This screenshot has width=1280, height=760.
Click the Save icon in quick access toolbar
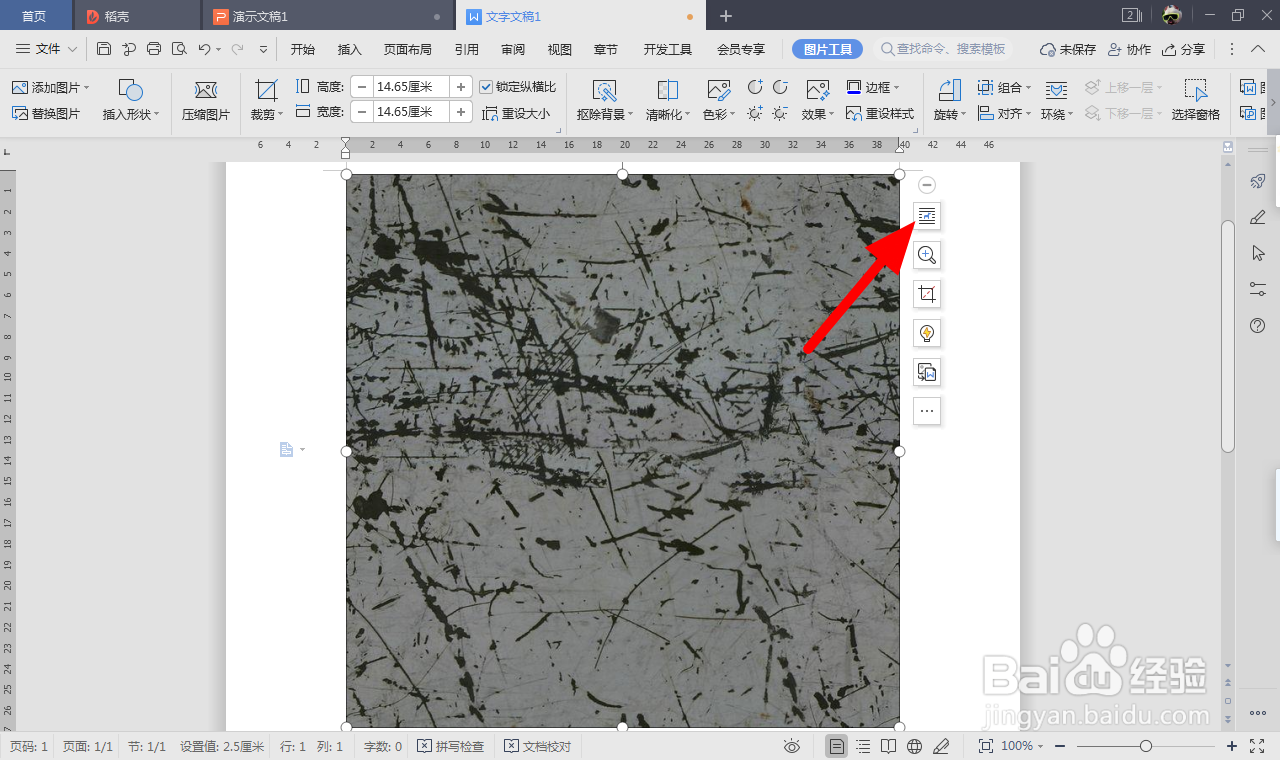click(104, 49)
